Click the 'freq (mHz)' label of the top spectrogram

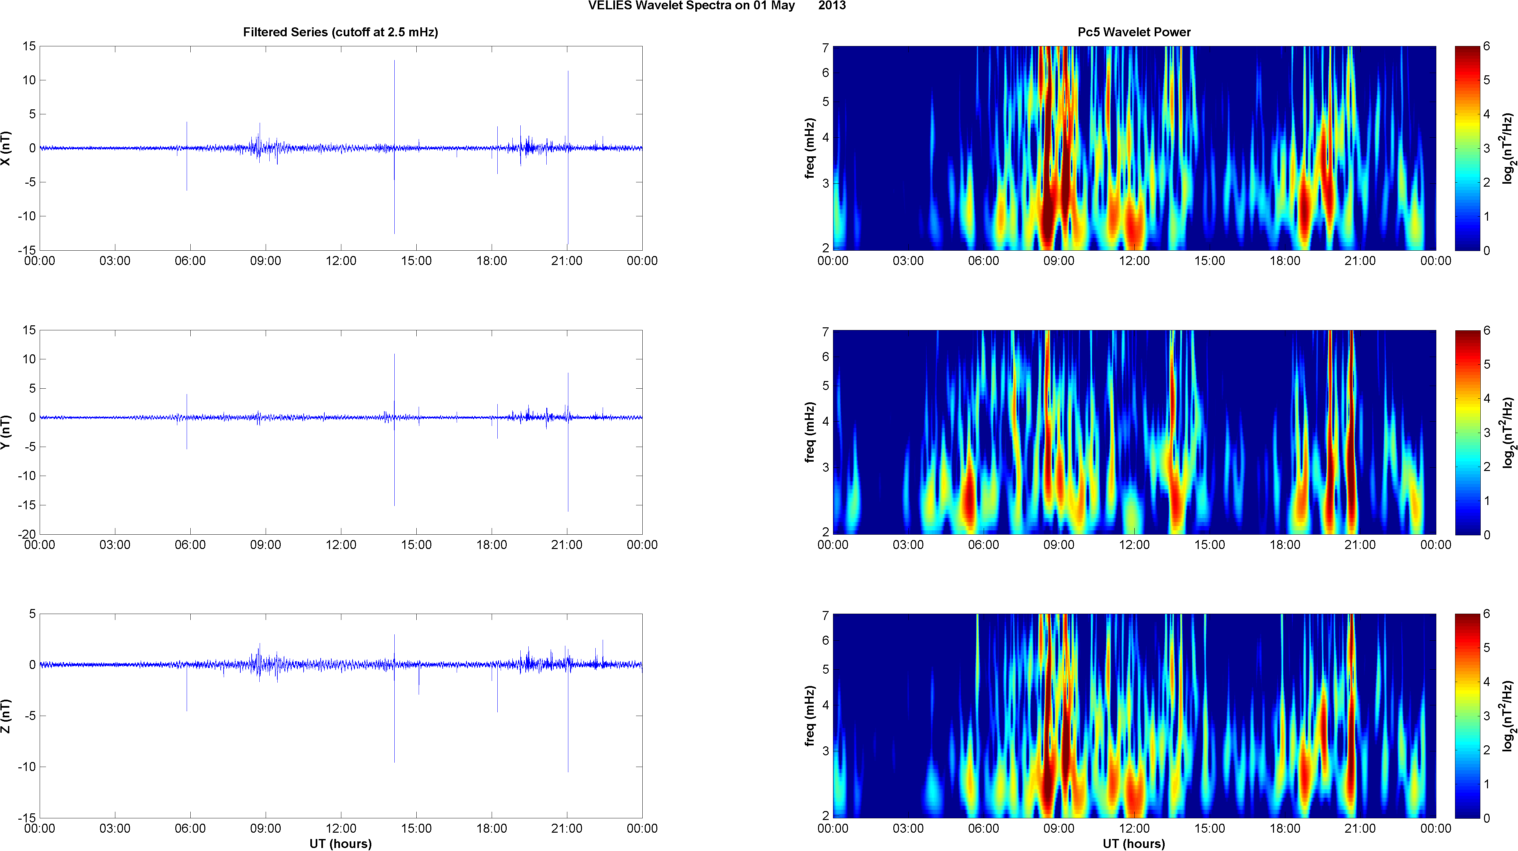[810, 148]
